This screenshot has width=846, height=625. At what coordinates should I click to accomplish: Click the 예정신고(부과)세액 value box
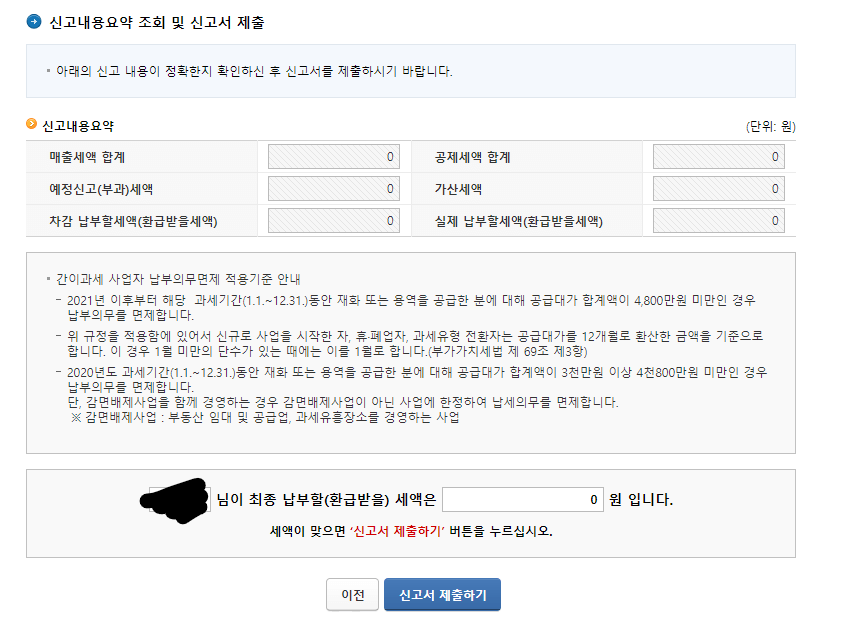tap(333, 187)
